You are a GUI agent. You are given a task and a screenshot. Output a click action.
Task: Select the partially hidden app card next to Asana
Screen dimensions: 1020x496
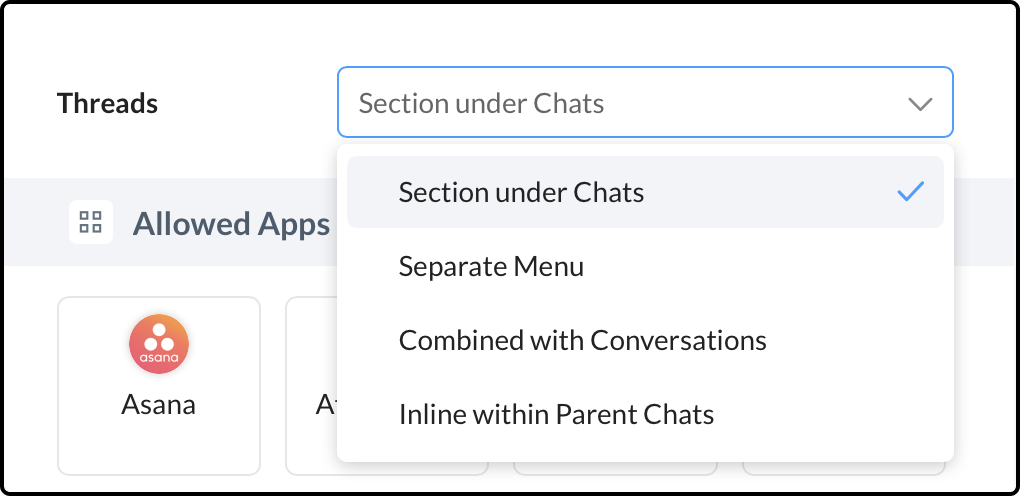pyautogui.click(x=311, y=386)
